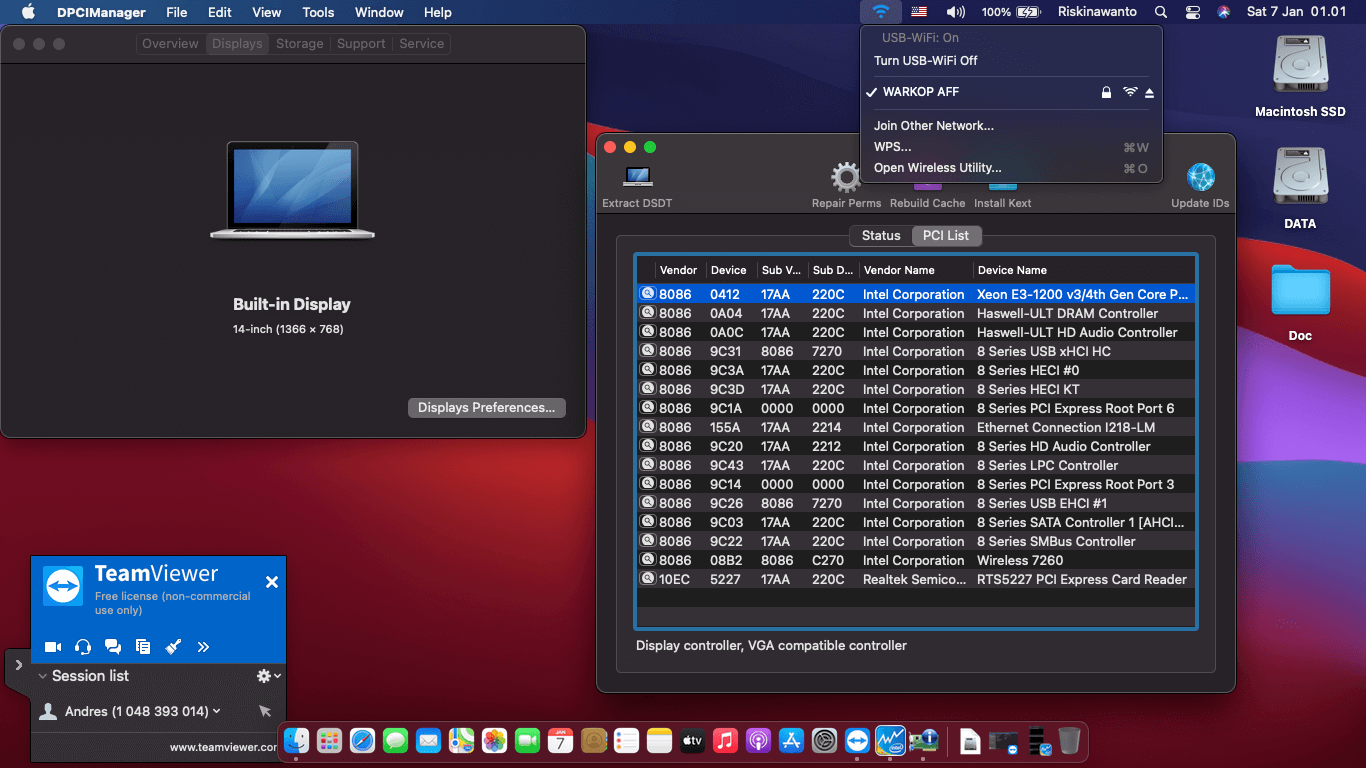Expand more TeamViewer tools double-chevron
The image size is (1366, 768).
[203, 647]
